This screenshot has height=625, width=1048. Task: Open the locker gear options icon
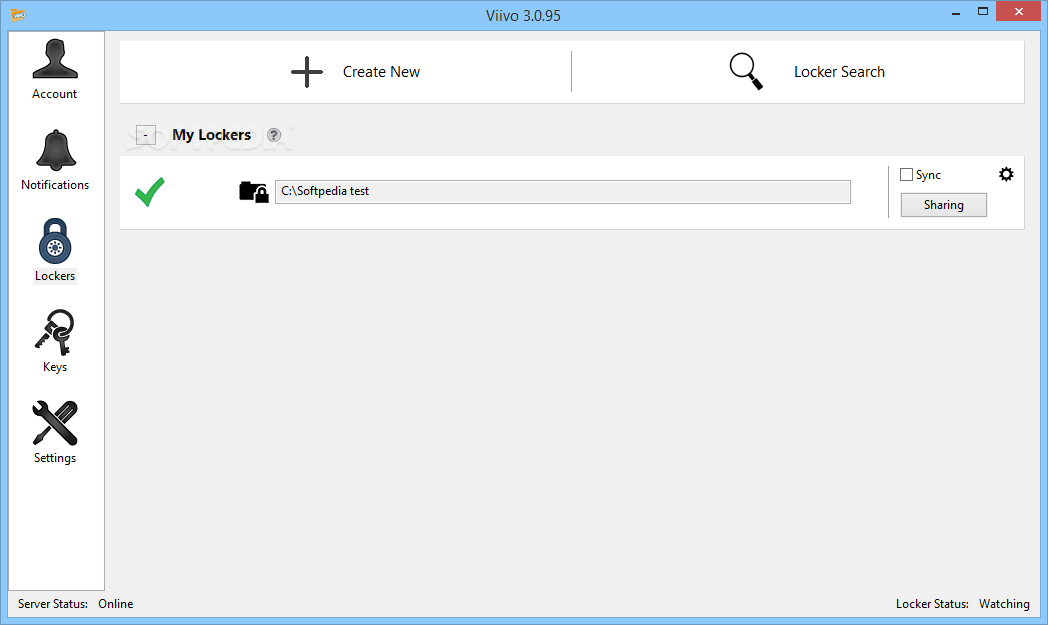click(x=1006, y=174)
